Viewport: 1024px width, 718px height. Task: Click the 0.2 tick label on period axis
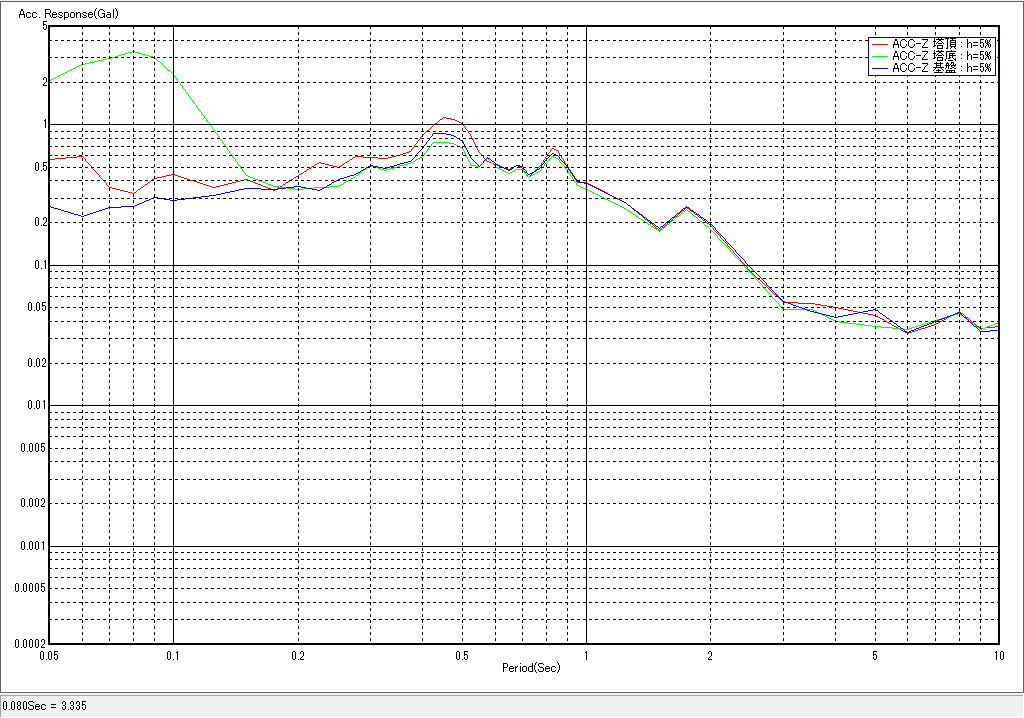pos(297,656)
